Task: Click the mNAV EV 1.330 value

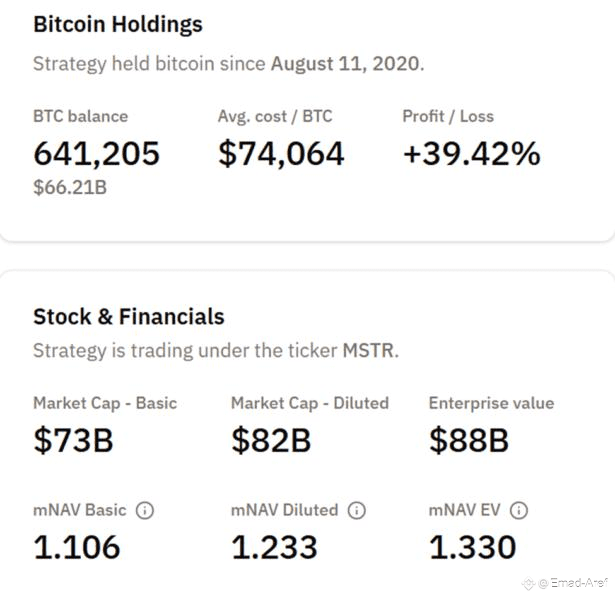Action: 473,547
